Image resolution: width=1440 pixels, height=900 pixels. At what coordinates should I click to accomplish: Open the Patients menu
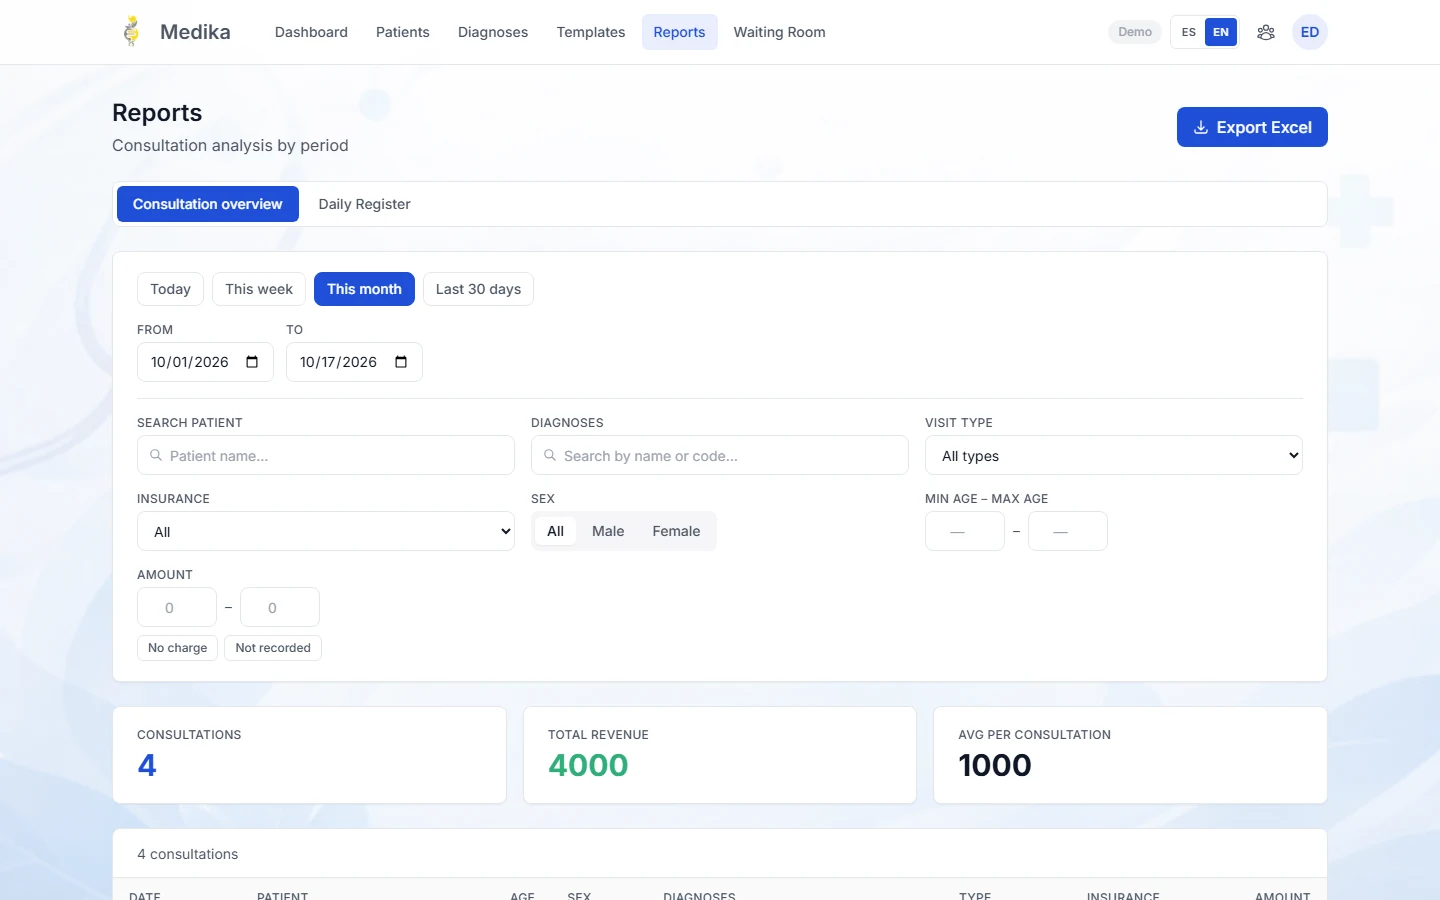coord(403,32)
